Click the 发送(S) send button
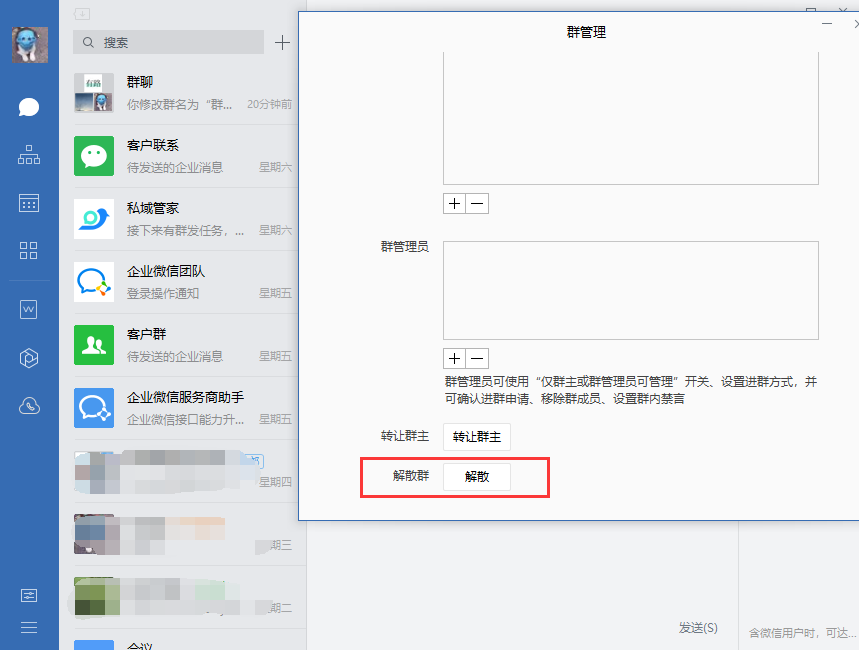Viewport: 859px width, 650px height. (x=698, y=628)
